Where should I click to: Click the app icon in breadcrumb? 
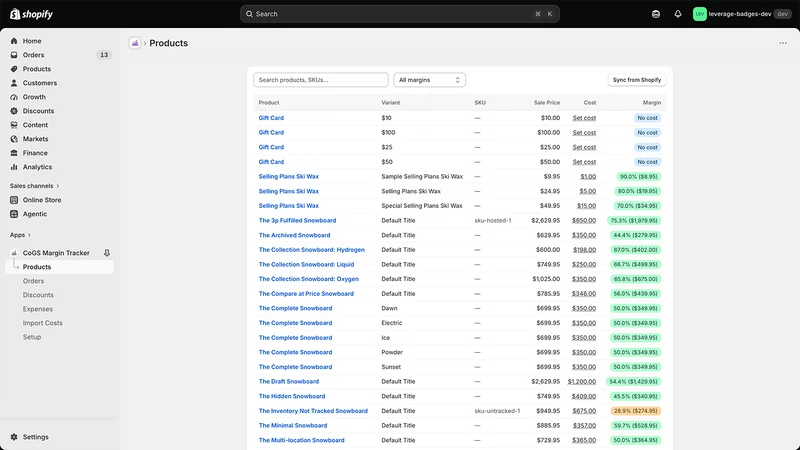coord(135,43)
